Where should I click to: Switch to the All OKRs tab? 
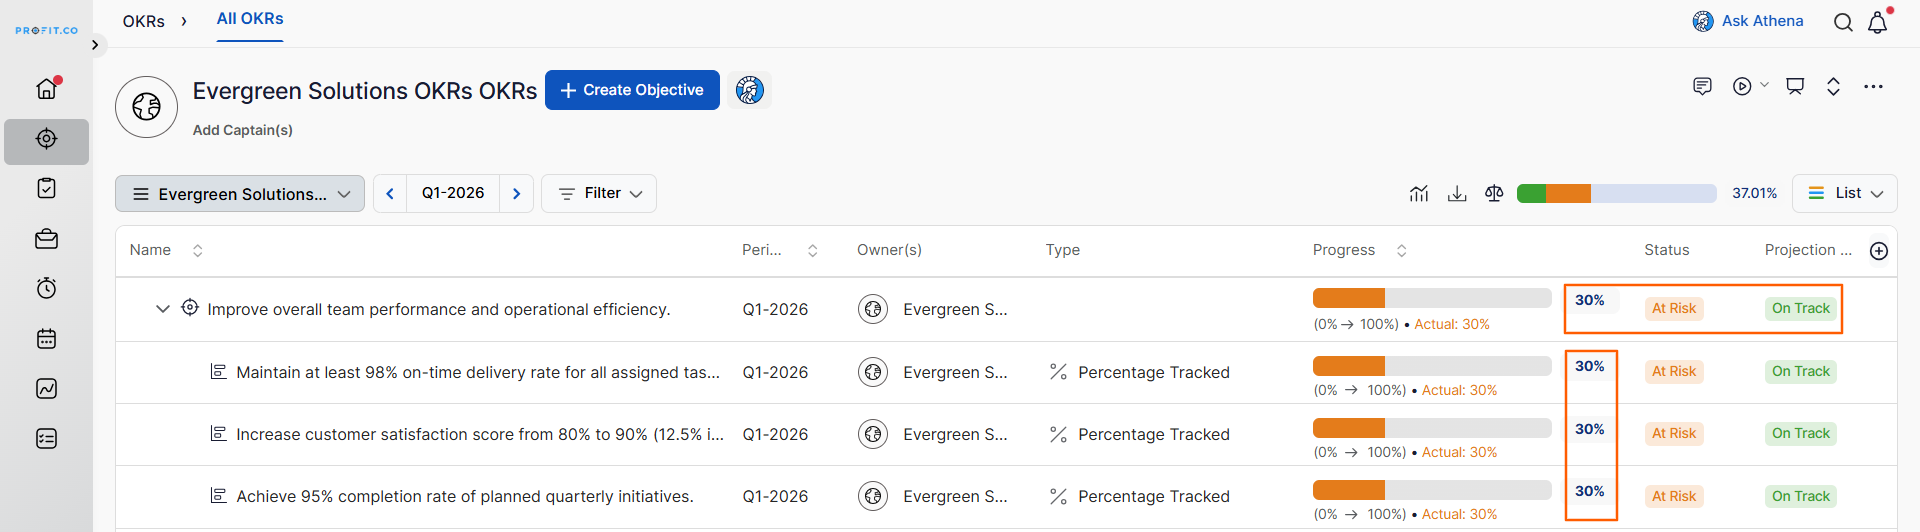pyautogui.click(x=250, y=19)
